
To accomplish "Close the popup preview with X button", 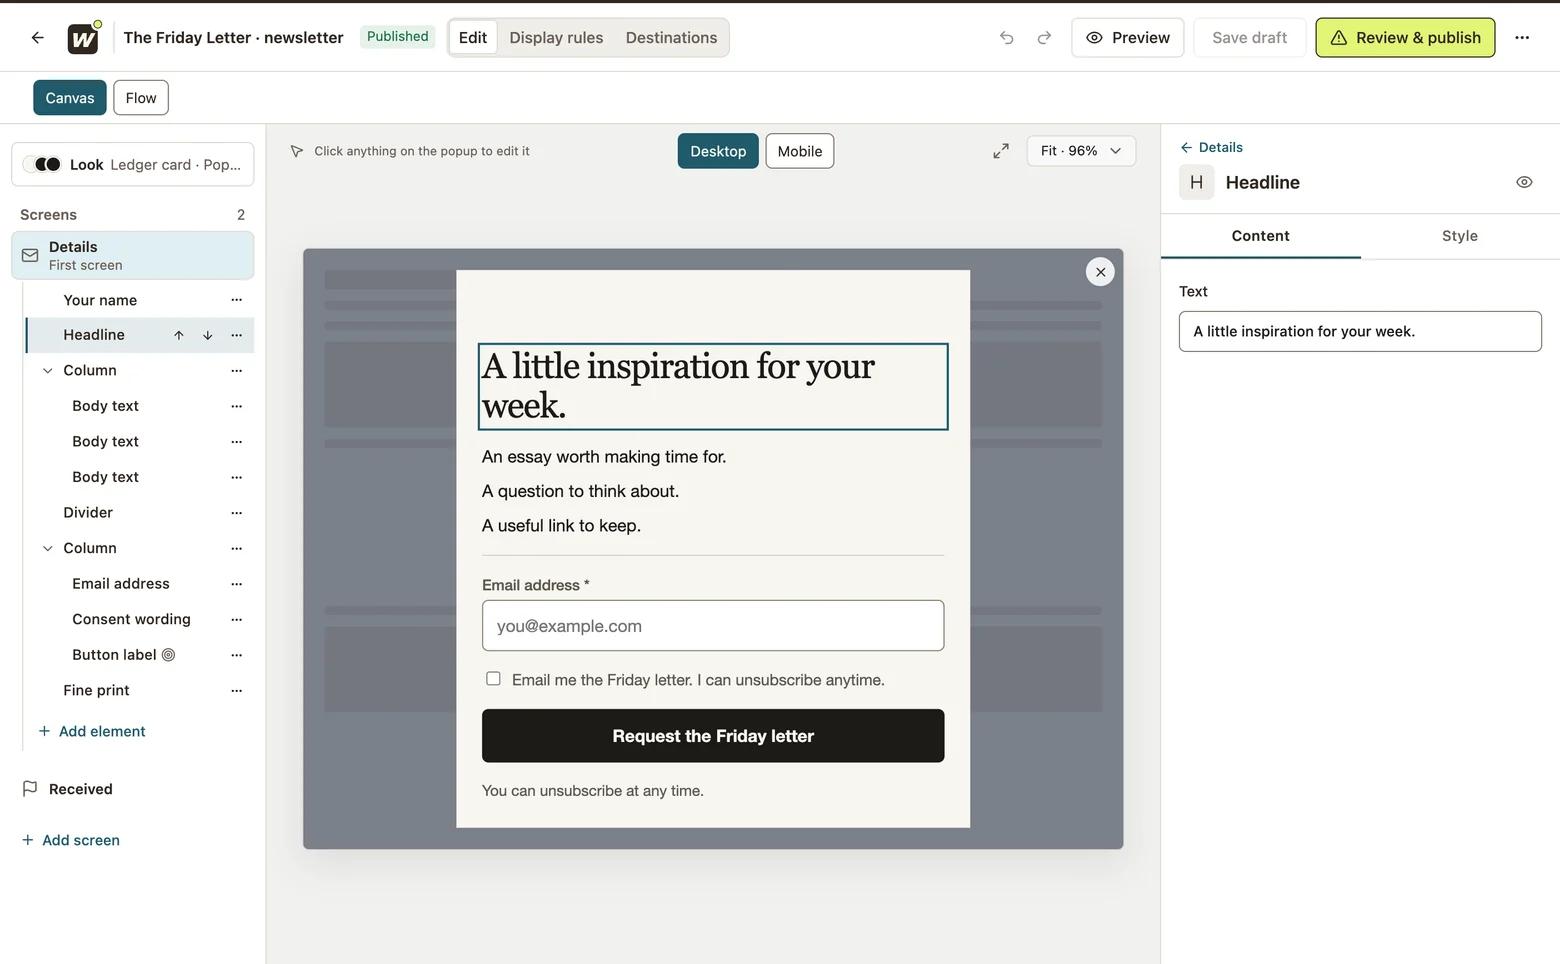I will tap(1100, 272).
